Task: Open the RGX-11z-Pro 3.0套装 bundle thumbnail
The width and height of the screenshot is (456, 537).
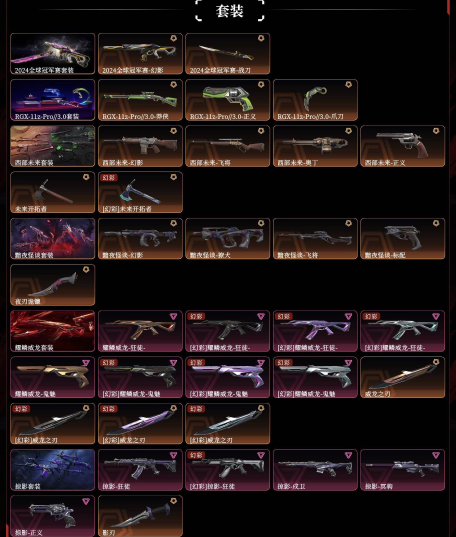Action: click(53, 100)
